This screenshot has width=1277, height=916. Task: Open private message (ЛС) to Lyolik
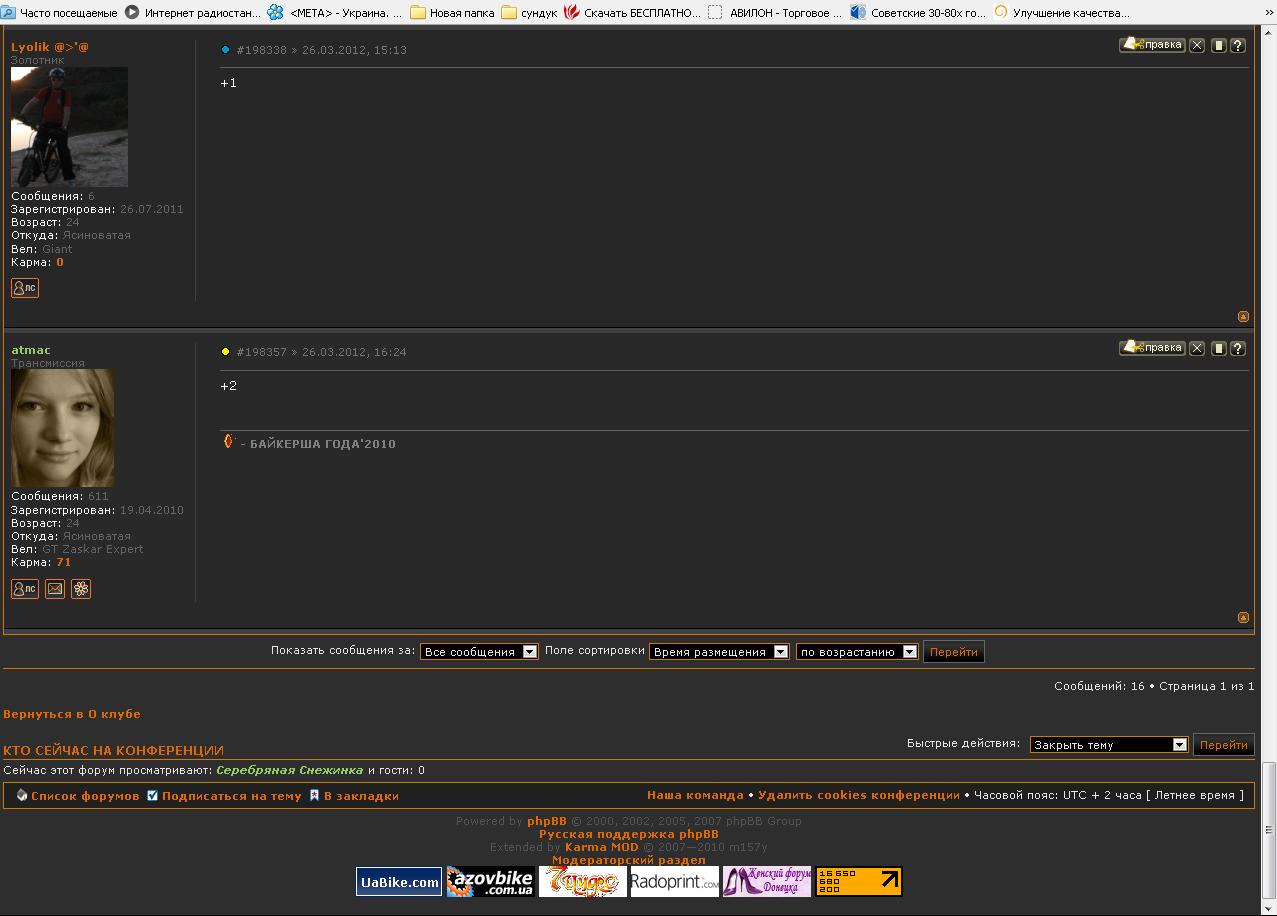25,288
